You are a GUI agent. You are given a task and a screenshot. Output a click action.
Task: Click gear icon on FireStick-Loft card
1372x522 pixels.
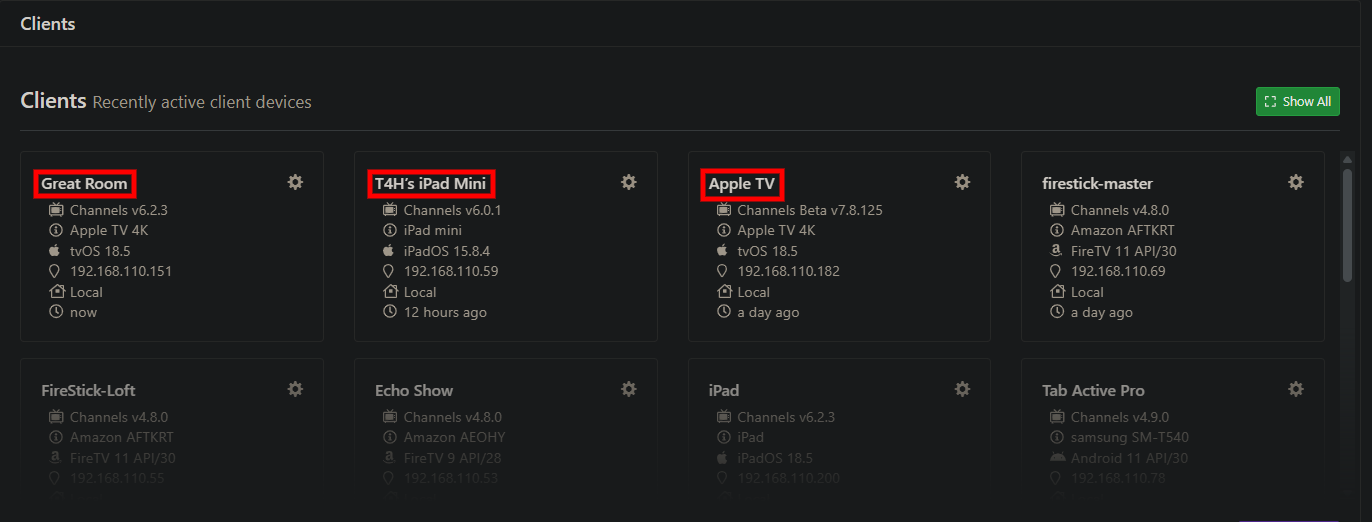[x=295, y=389]
